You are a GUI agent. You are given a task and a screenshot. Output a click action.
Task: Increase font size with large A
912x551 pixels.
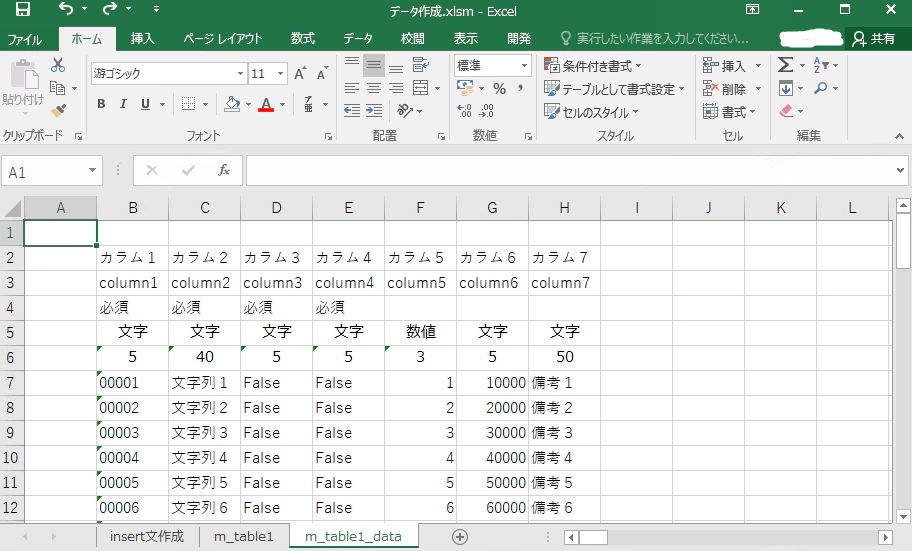(300, 73)
